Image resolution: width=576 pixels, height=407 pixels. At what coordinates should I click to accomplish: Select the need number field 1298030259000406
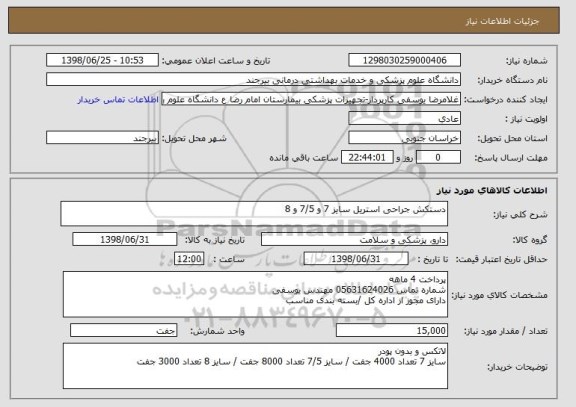tap(404, 60)
